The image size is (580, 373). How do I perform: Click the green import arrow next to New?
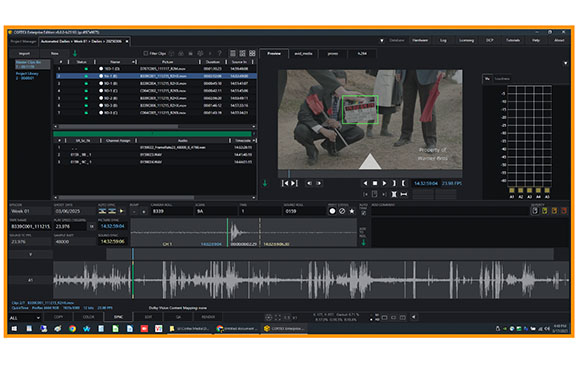tap(74, 53)
